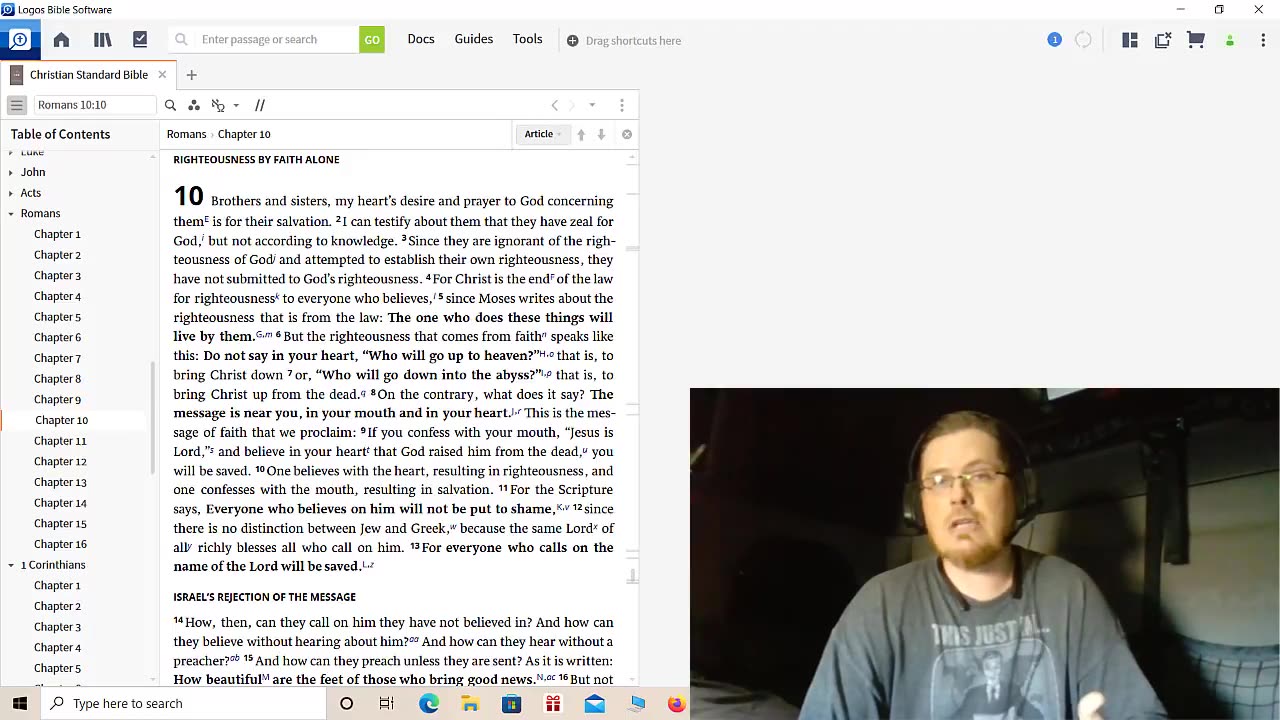Click the Romans 10:10 reference box
This screenshot has height=720, width=1280.
(x=95, y=105)
